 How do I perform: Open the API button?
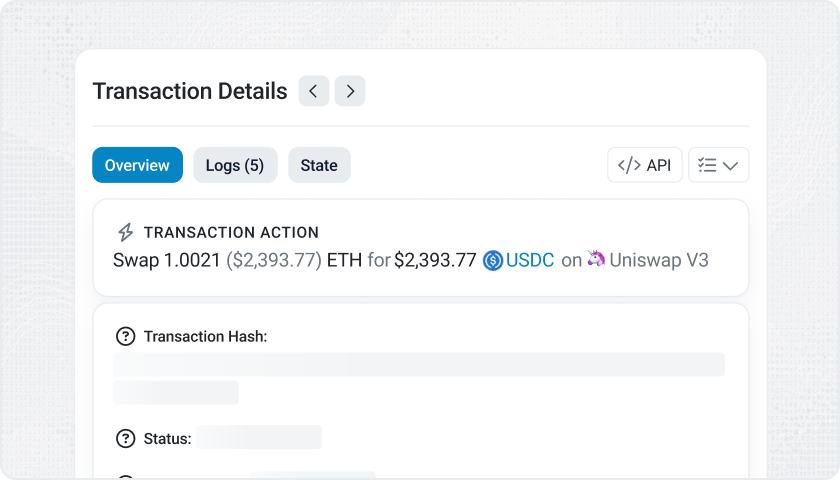point(644,165)
